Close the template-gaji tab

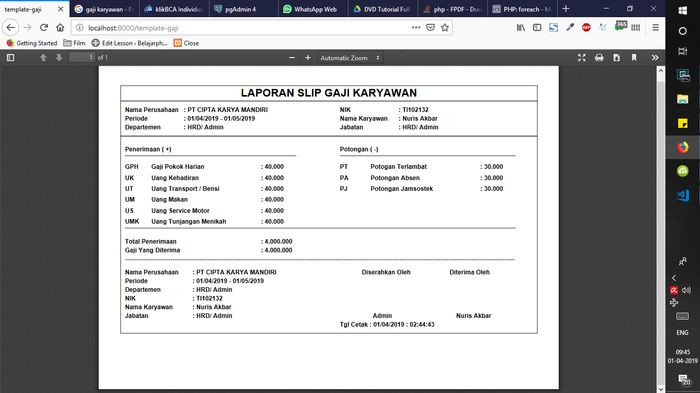point(61,9)
